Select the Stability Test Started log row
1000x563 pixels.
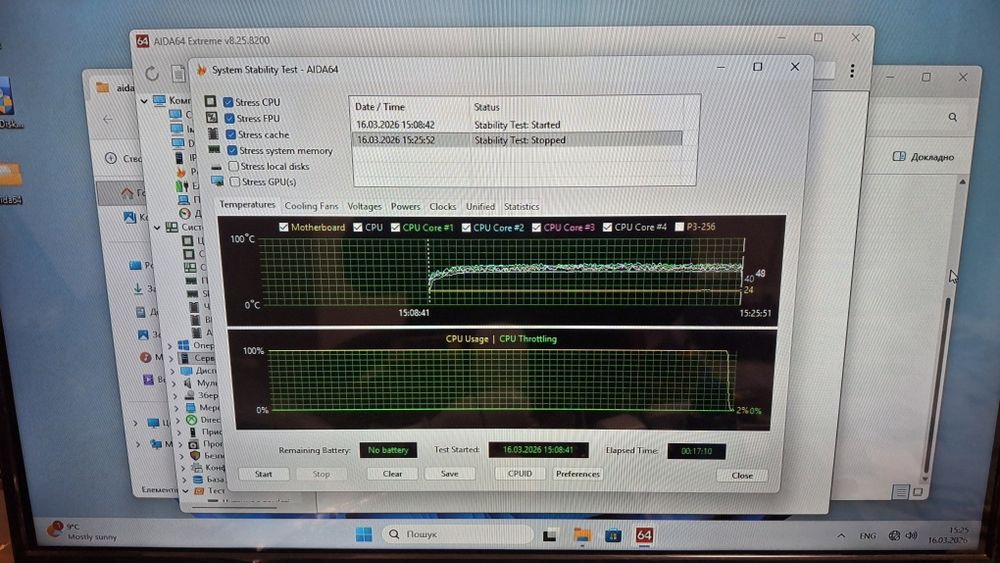coord(518,124)
